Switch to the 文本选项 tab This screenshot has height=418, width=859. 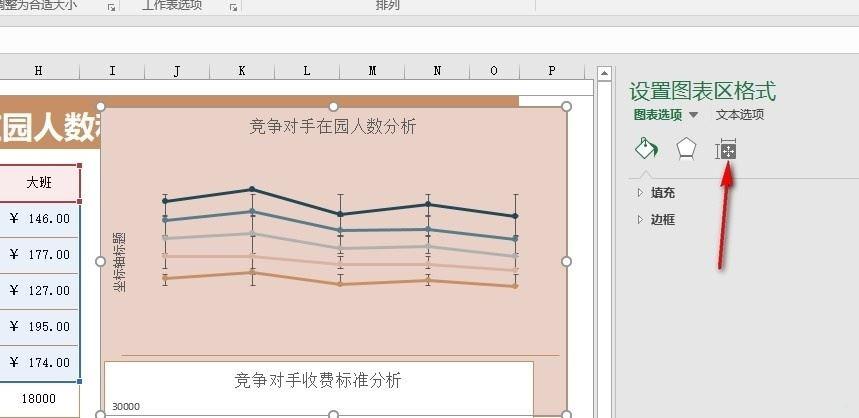(x=740, y=114)
